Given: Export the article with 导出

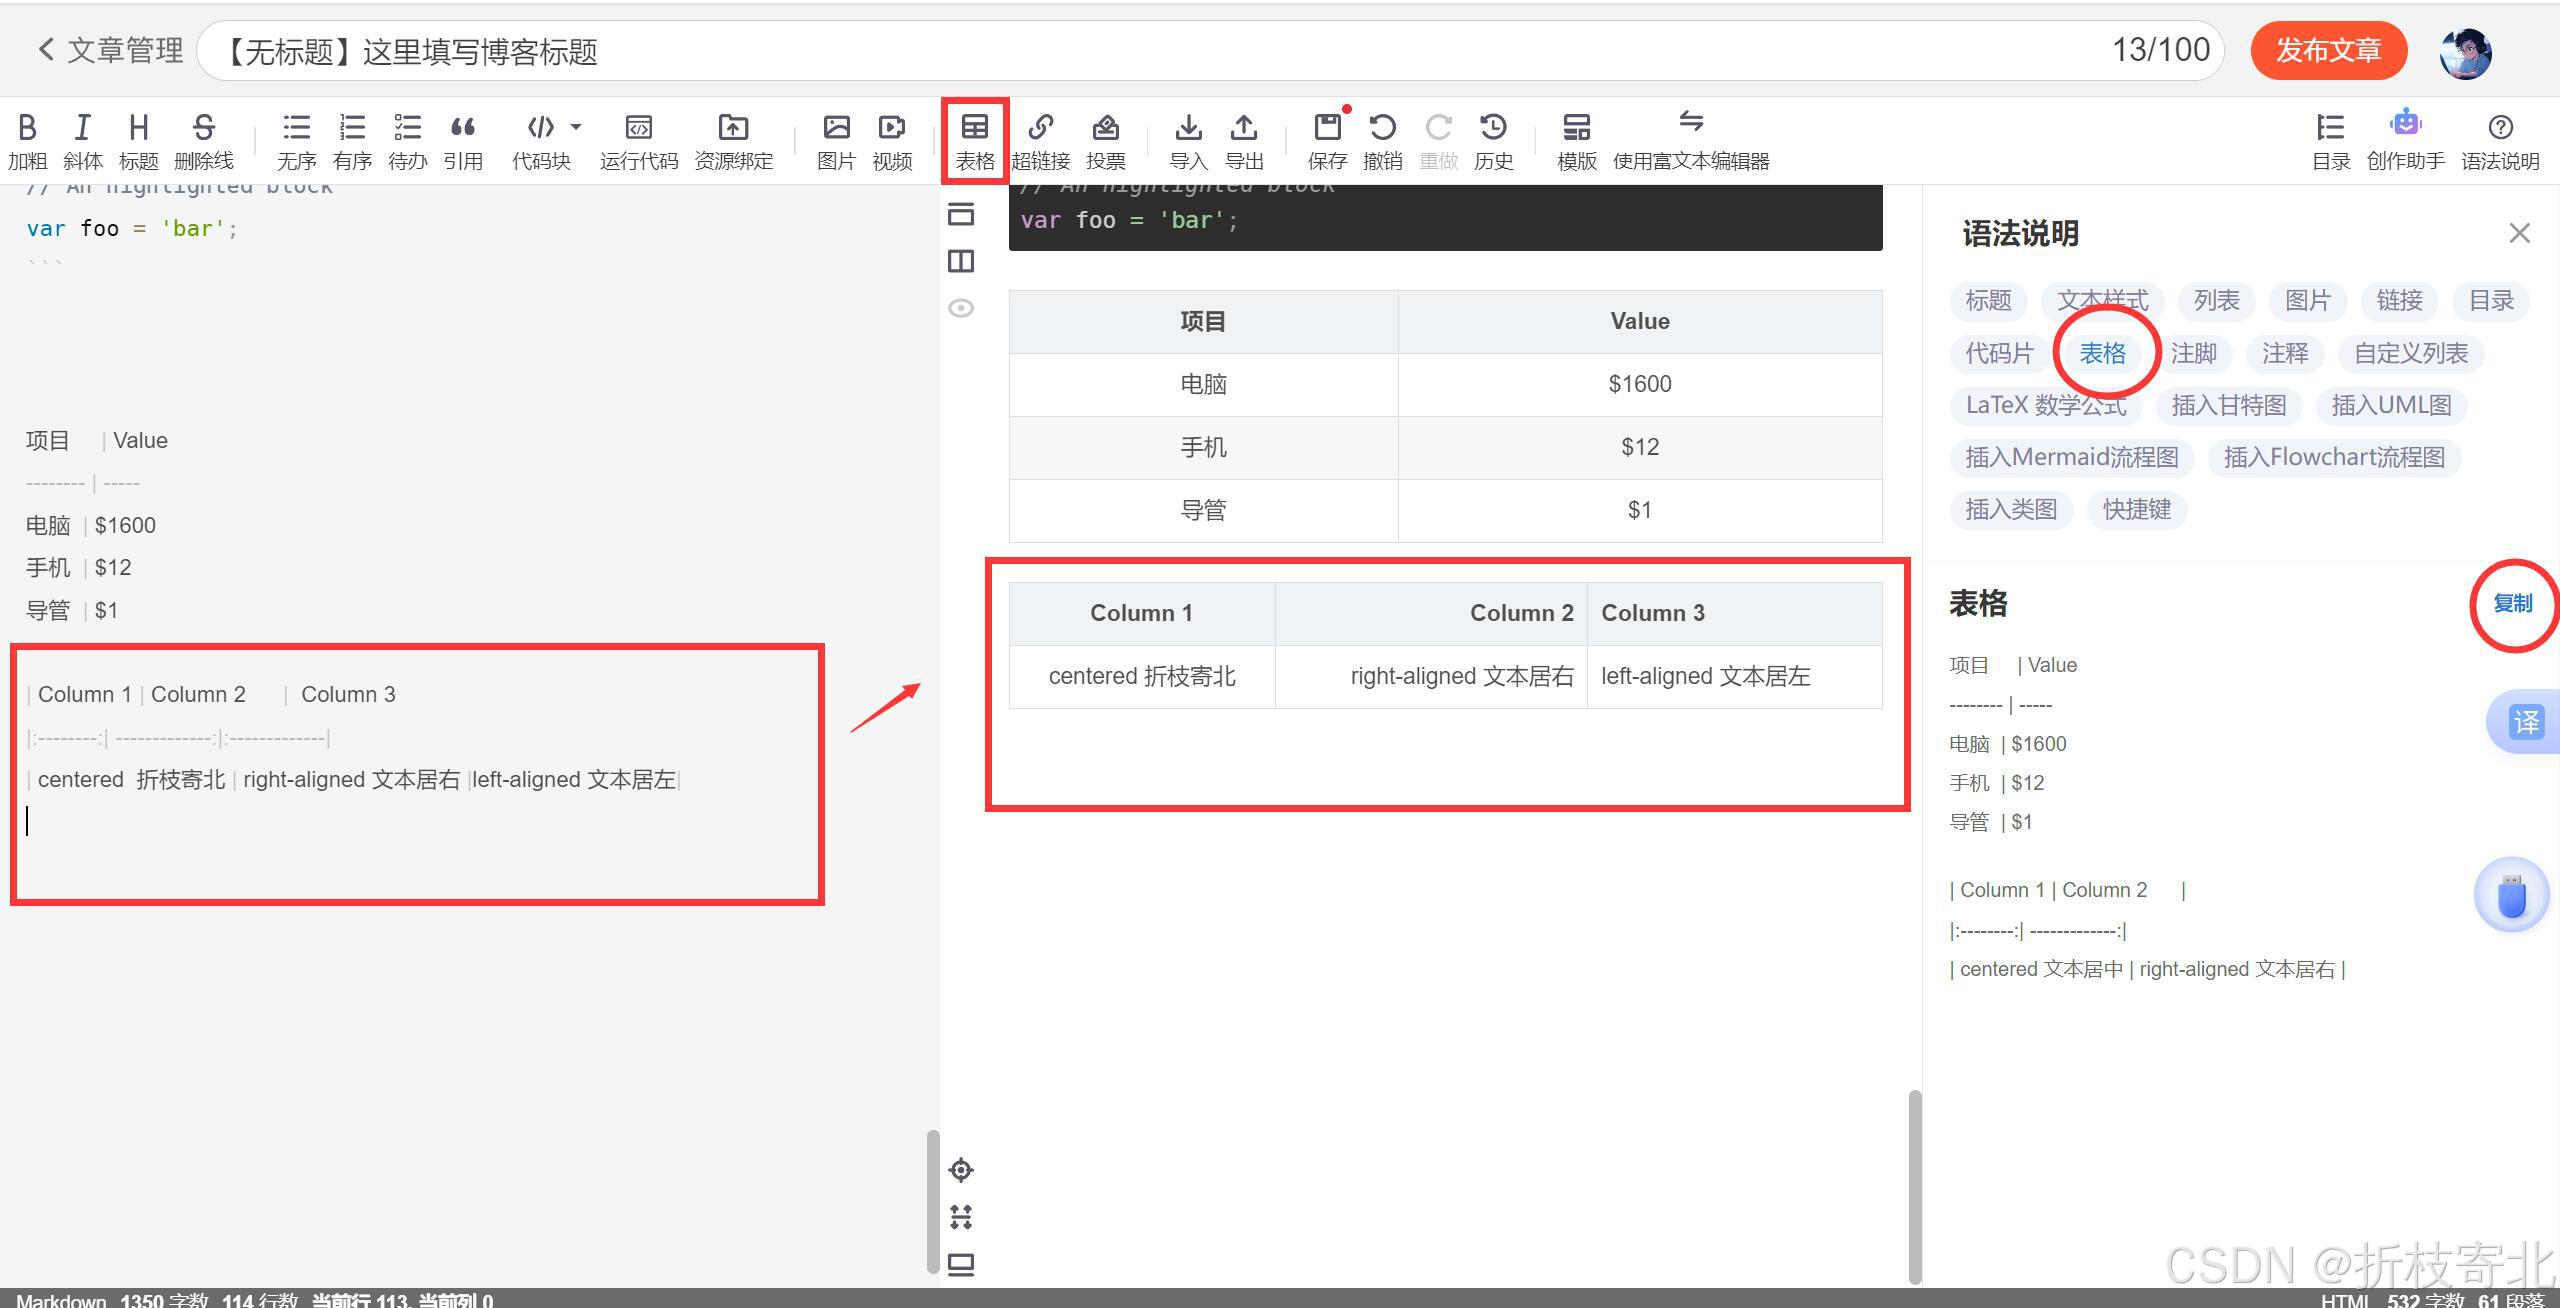Looking at the screenshot, I should (x=1244, y=141).
